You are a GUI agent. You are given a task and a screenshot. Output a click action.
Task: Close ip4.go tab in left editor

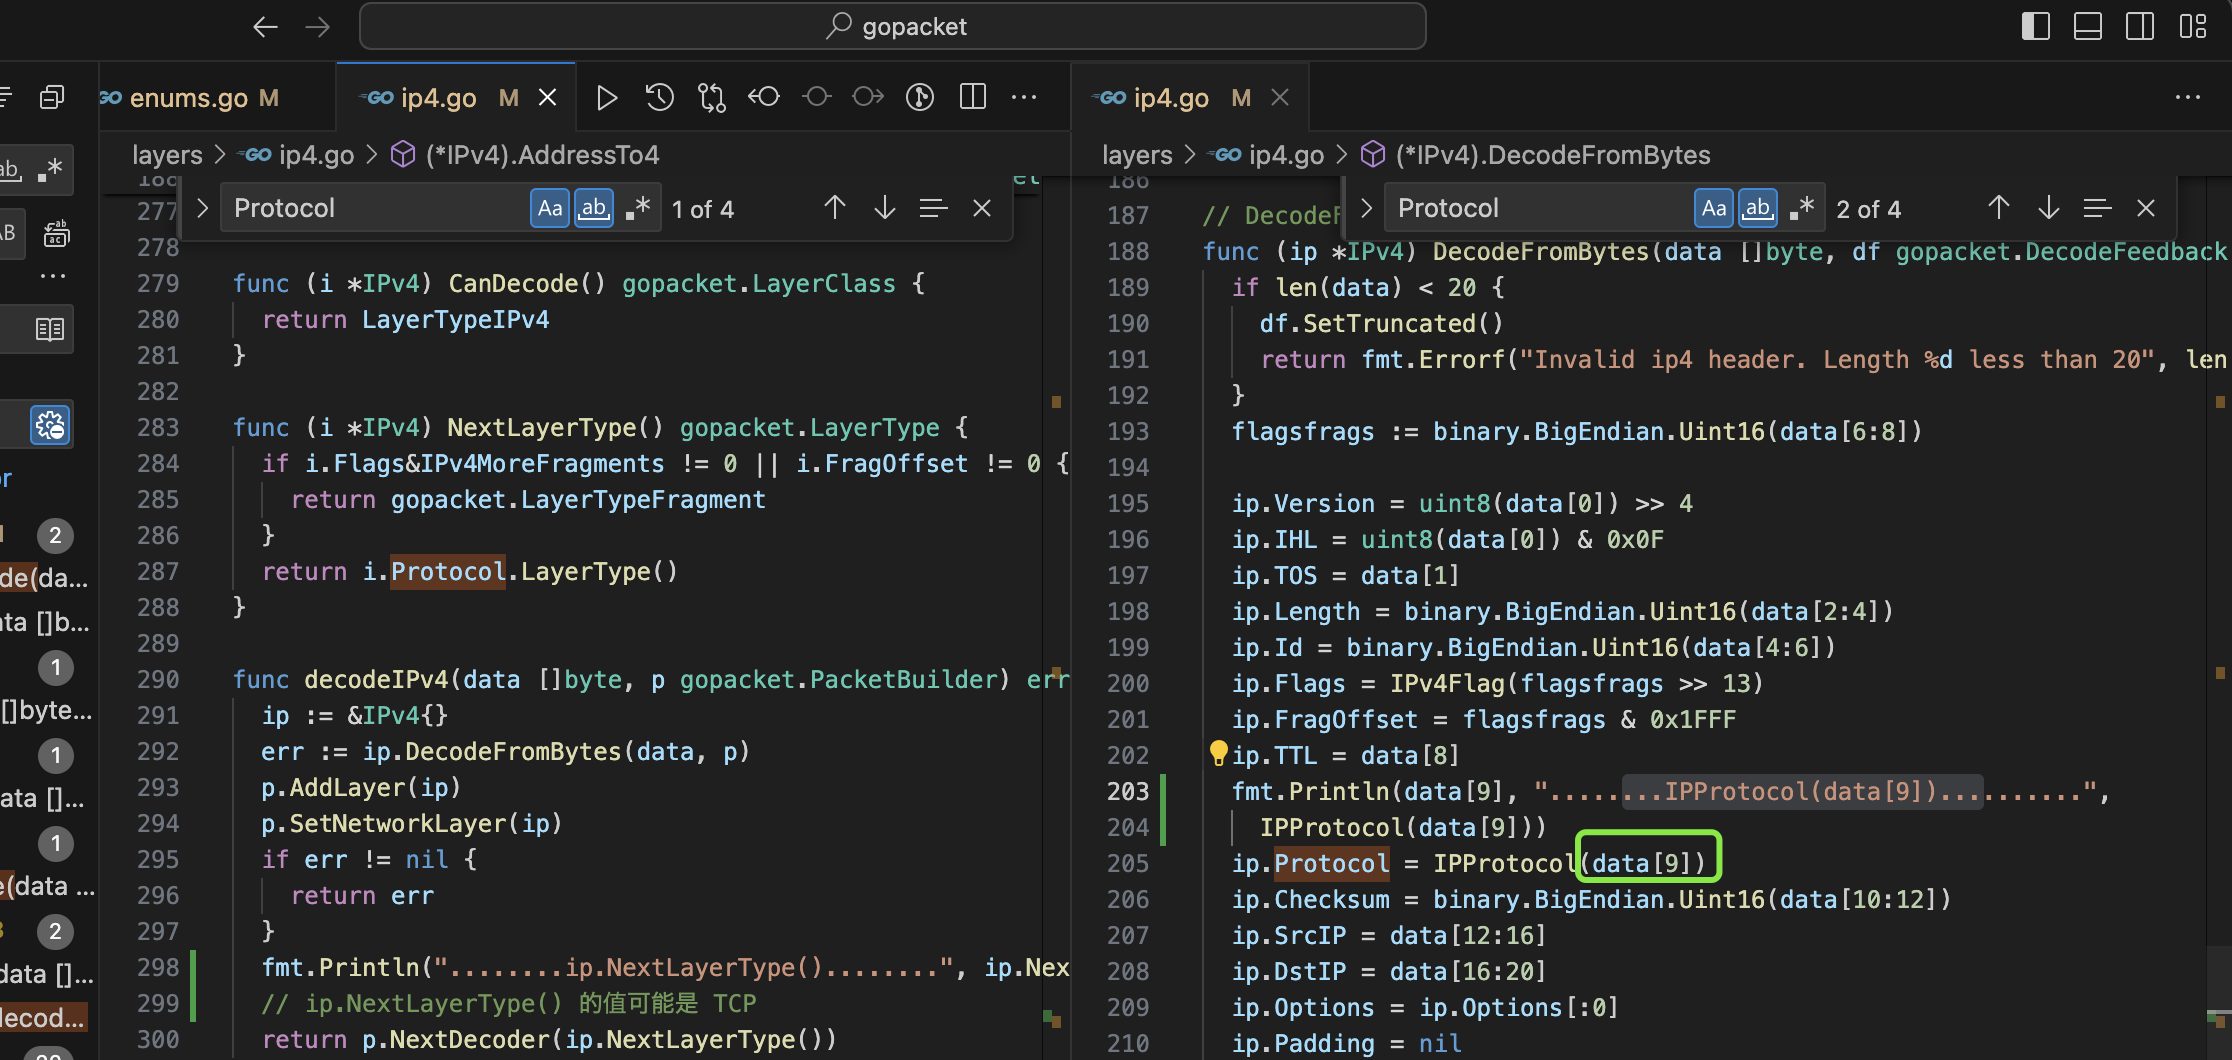(548, 97)
